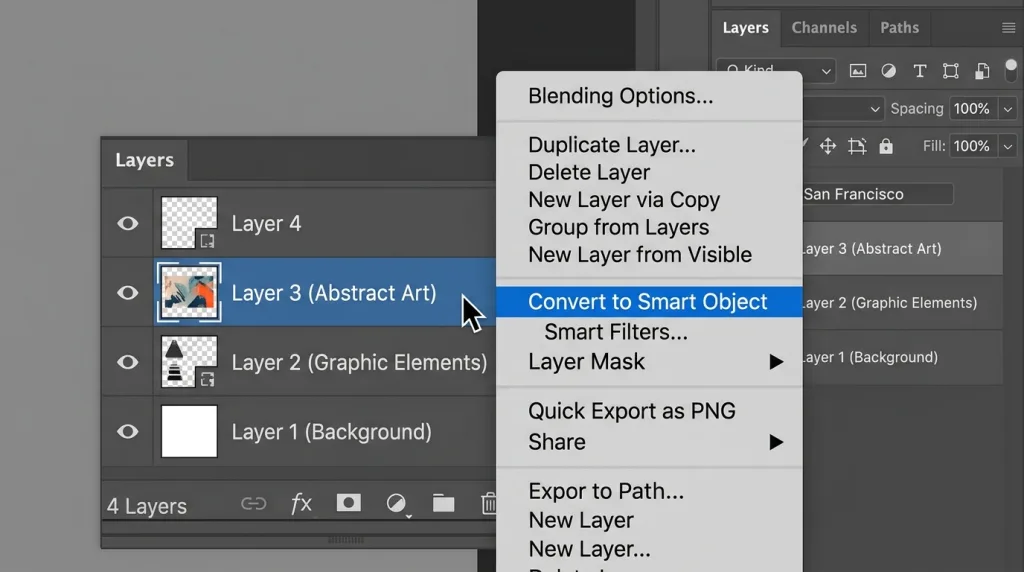This screenshot has height=572, width=1024.
Task: Create a new group folder icon
Action: (x=443, y=503)
